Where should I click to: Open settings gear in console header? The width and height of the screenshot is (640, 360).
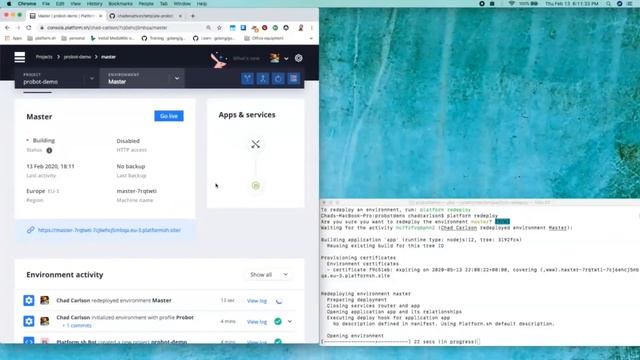(299, 58)
